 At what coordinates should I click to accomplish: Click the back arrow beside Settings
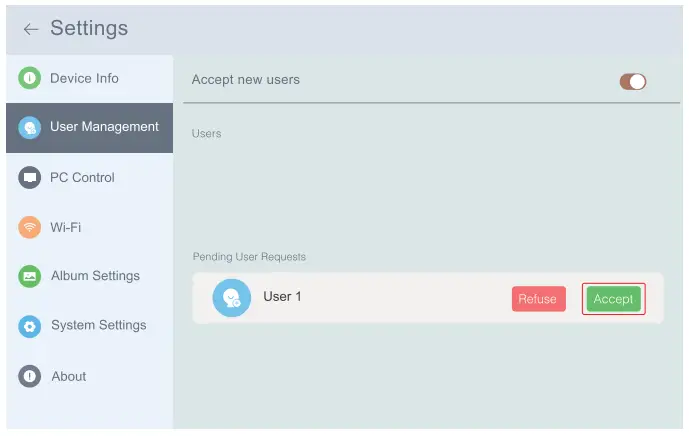click(x=30, y=29)
